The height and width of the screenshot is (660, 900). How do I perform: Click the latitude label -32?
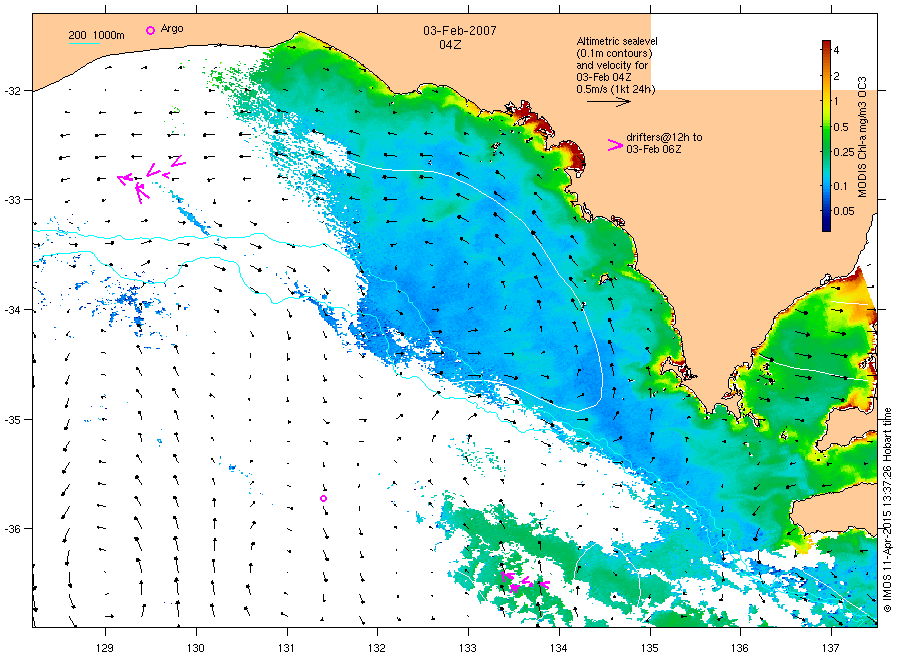click(x=13, y=91)
